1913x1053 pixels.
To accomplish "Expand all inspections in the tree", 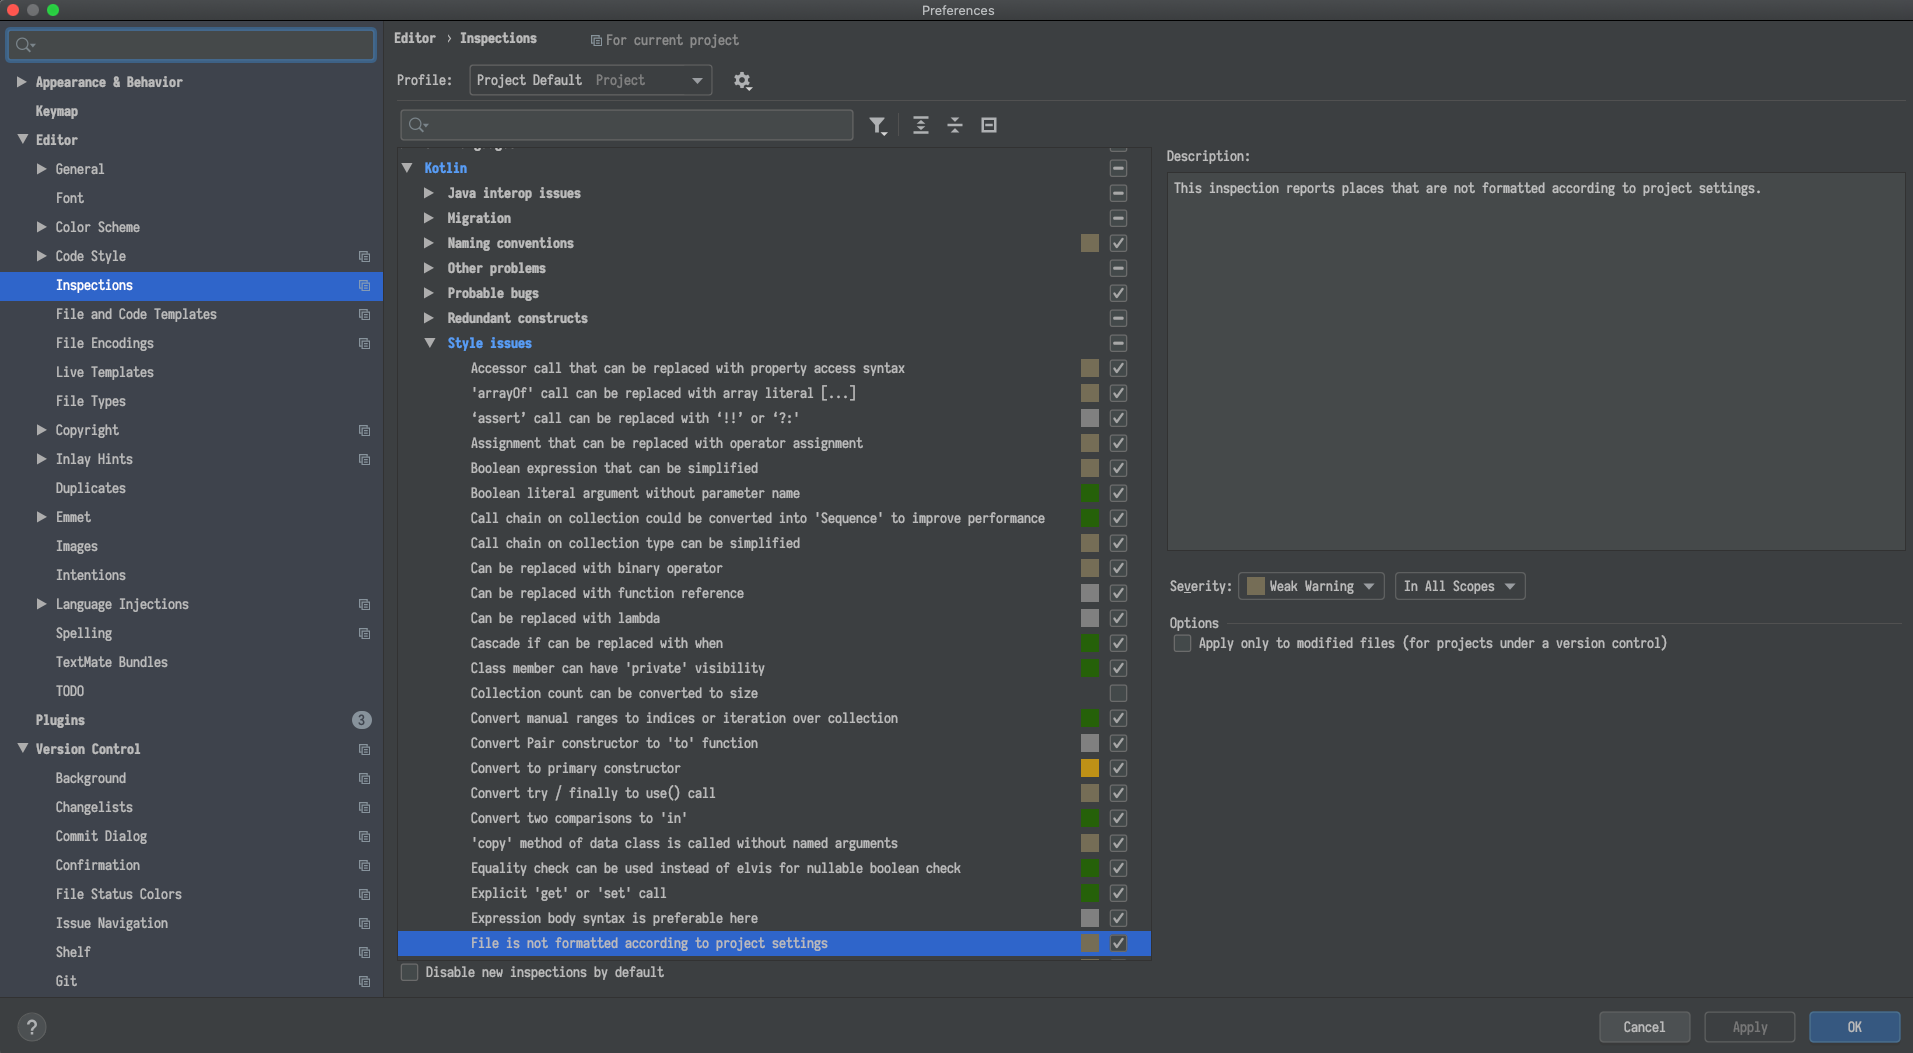I will (920, 125).
